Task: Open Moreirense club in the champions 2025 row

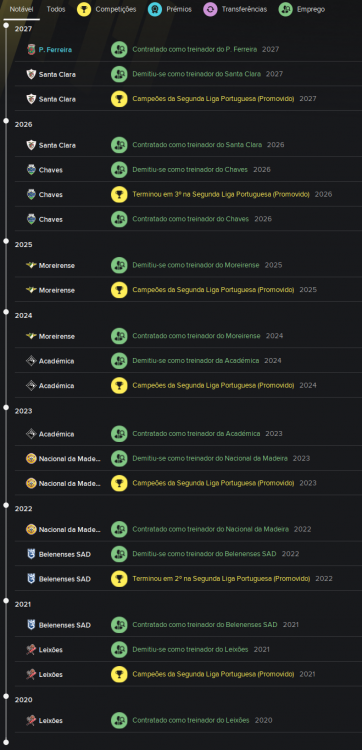Action: tap(57, 290)
